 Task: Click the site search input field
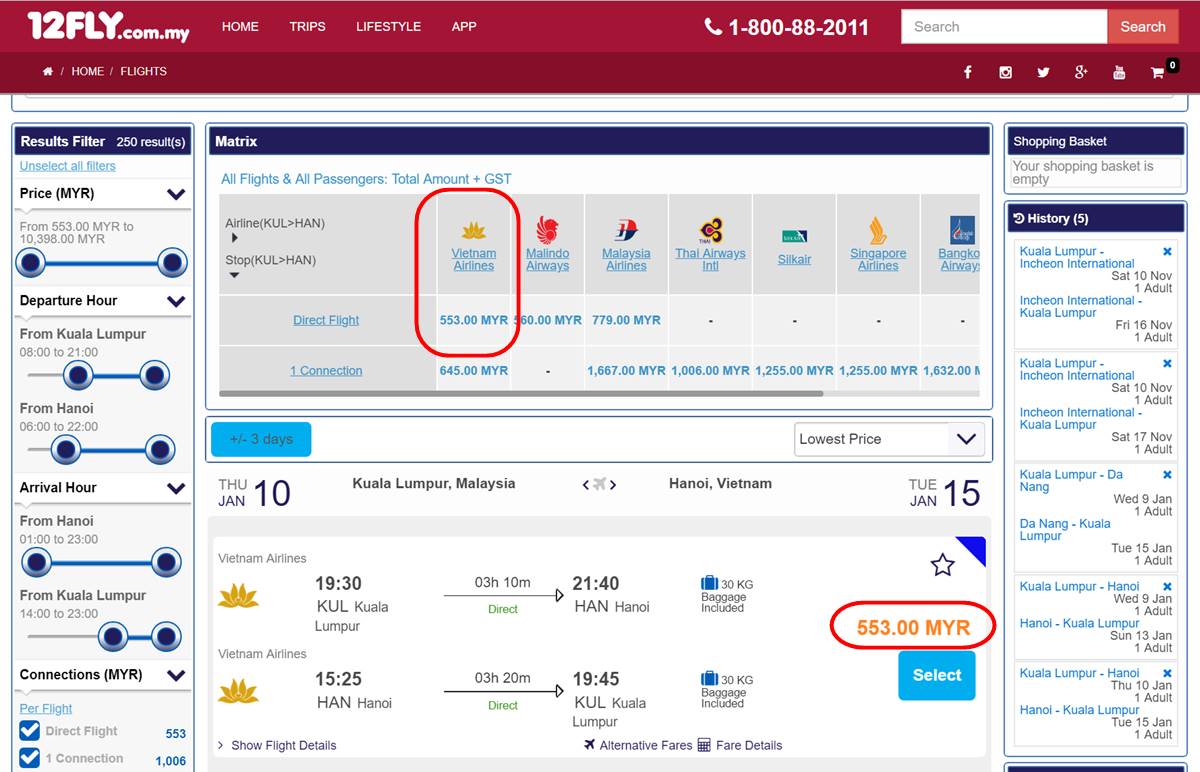pos(1004,27)
